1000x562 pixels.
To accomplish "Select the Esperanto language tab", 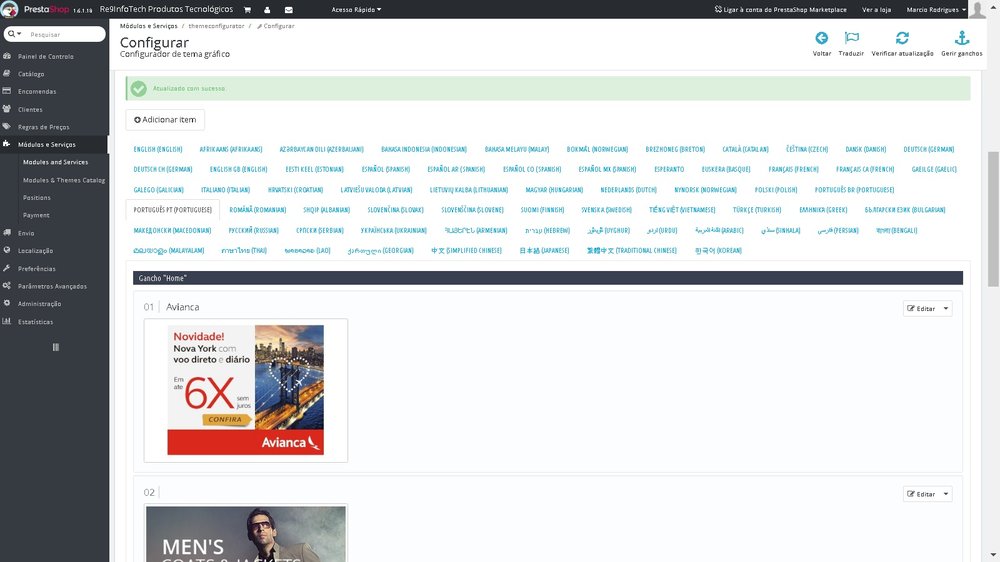I will (x=669, y=170).
